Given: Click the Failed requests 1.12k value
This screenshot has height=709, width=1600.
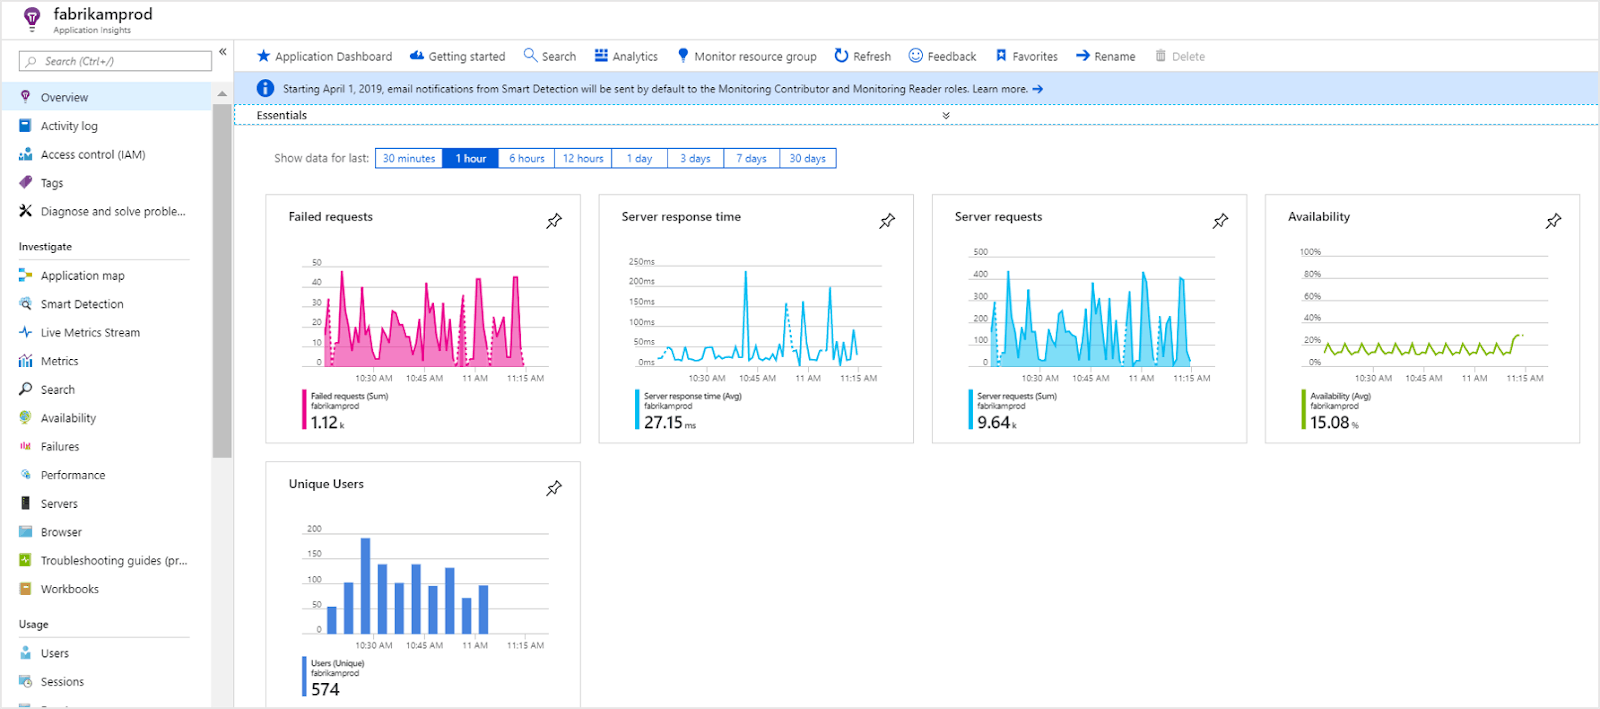Looking at the screenshot, I should click(327, 423).
